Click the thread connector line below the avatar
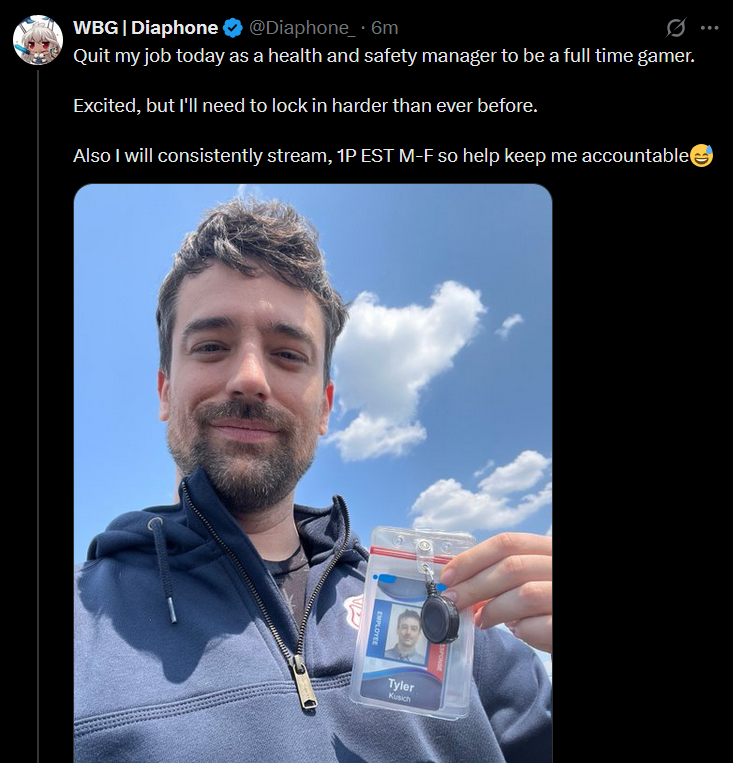The image size is (733, 763). tap(38, 416)
